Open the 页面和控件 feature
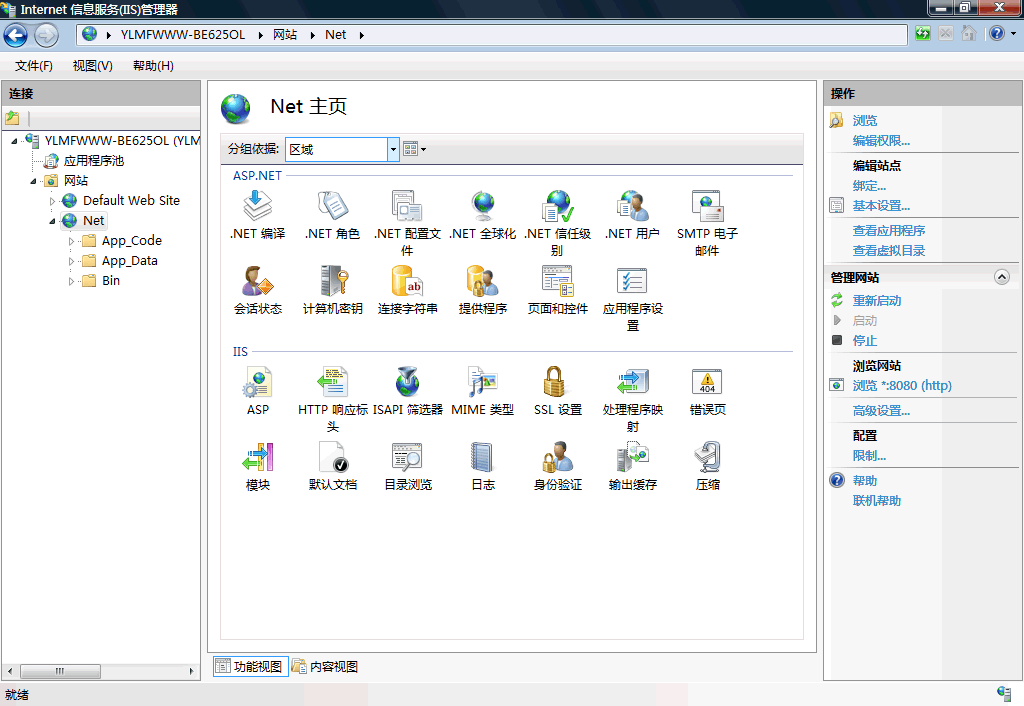This screenshot has height=706, width=1024. tap(558, 290)
